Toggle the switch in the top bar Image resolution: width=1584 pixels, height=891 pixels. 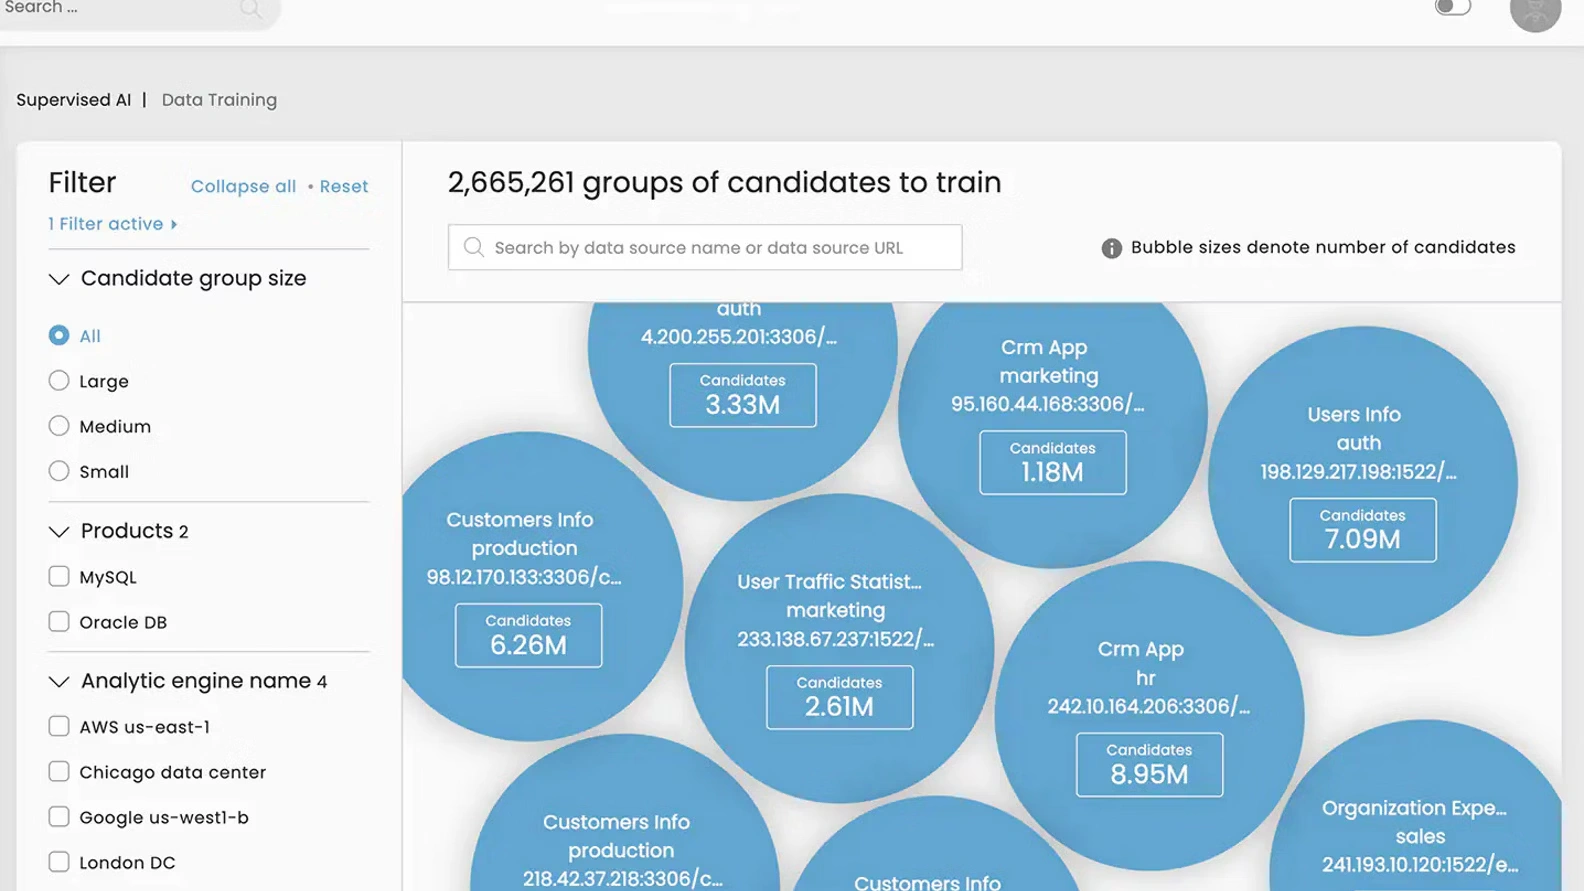[1452, 8]
